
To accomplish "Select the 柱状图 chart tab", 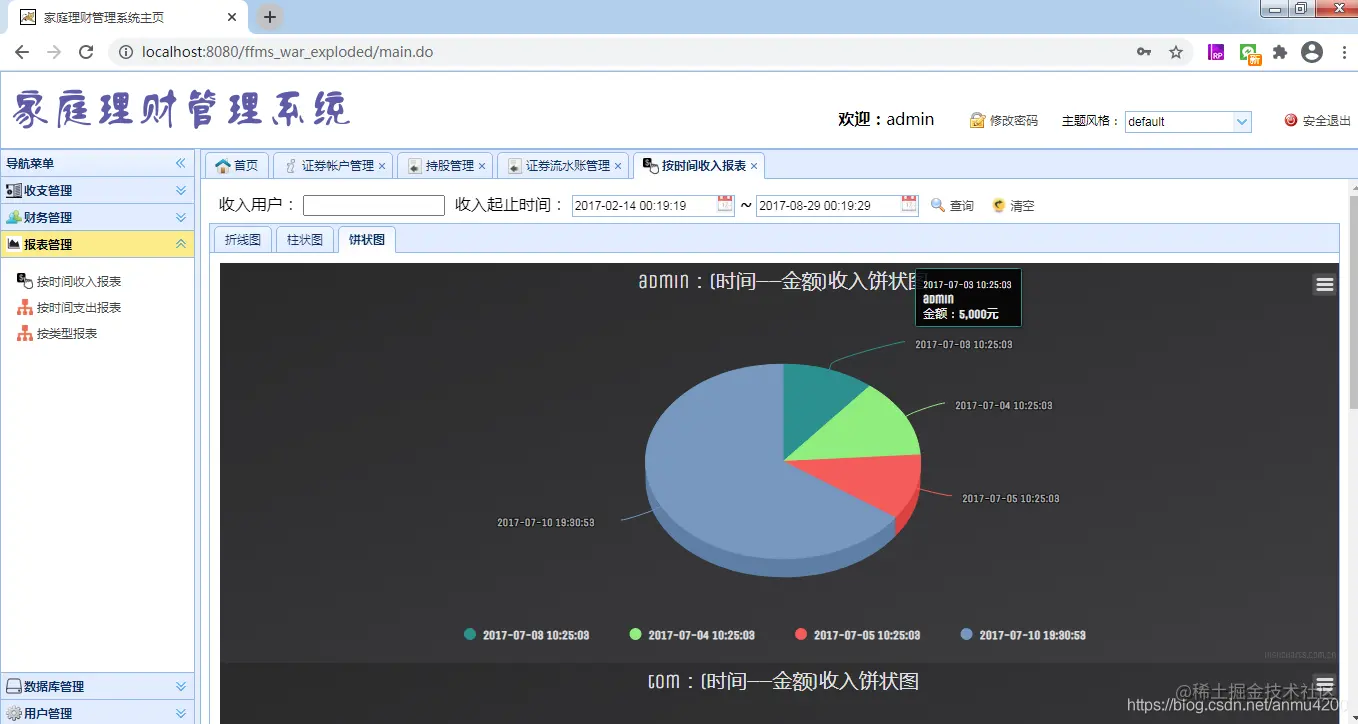I will [305, 240].
